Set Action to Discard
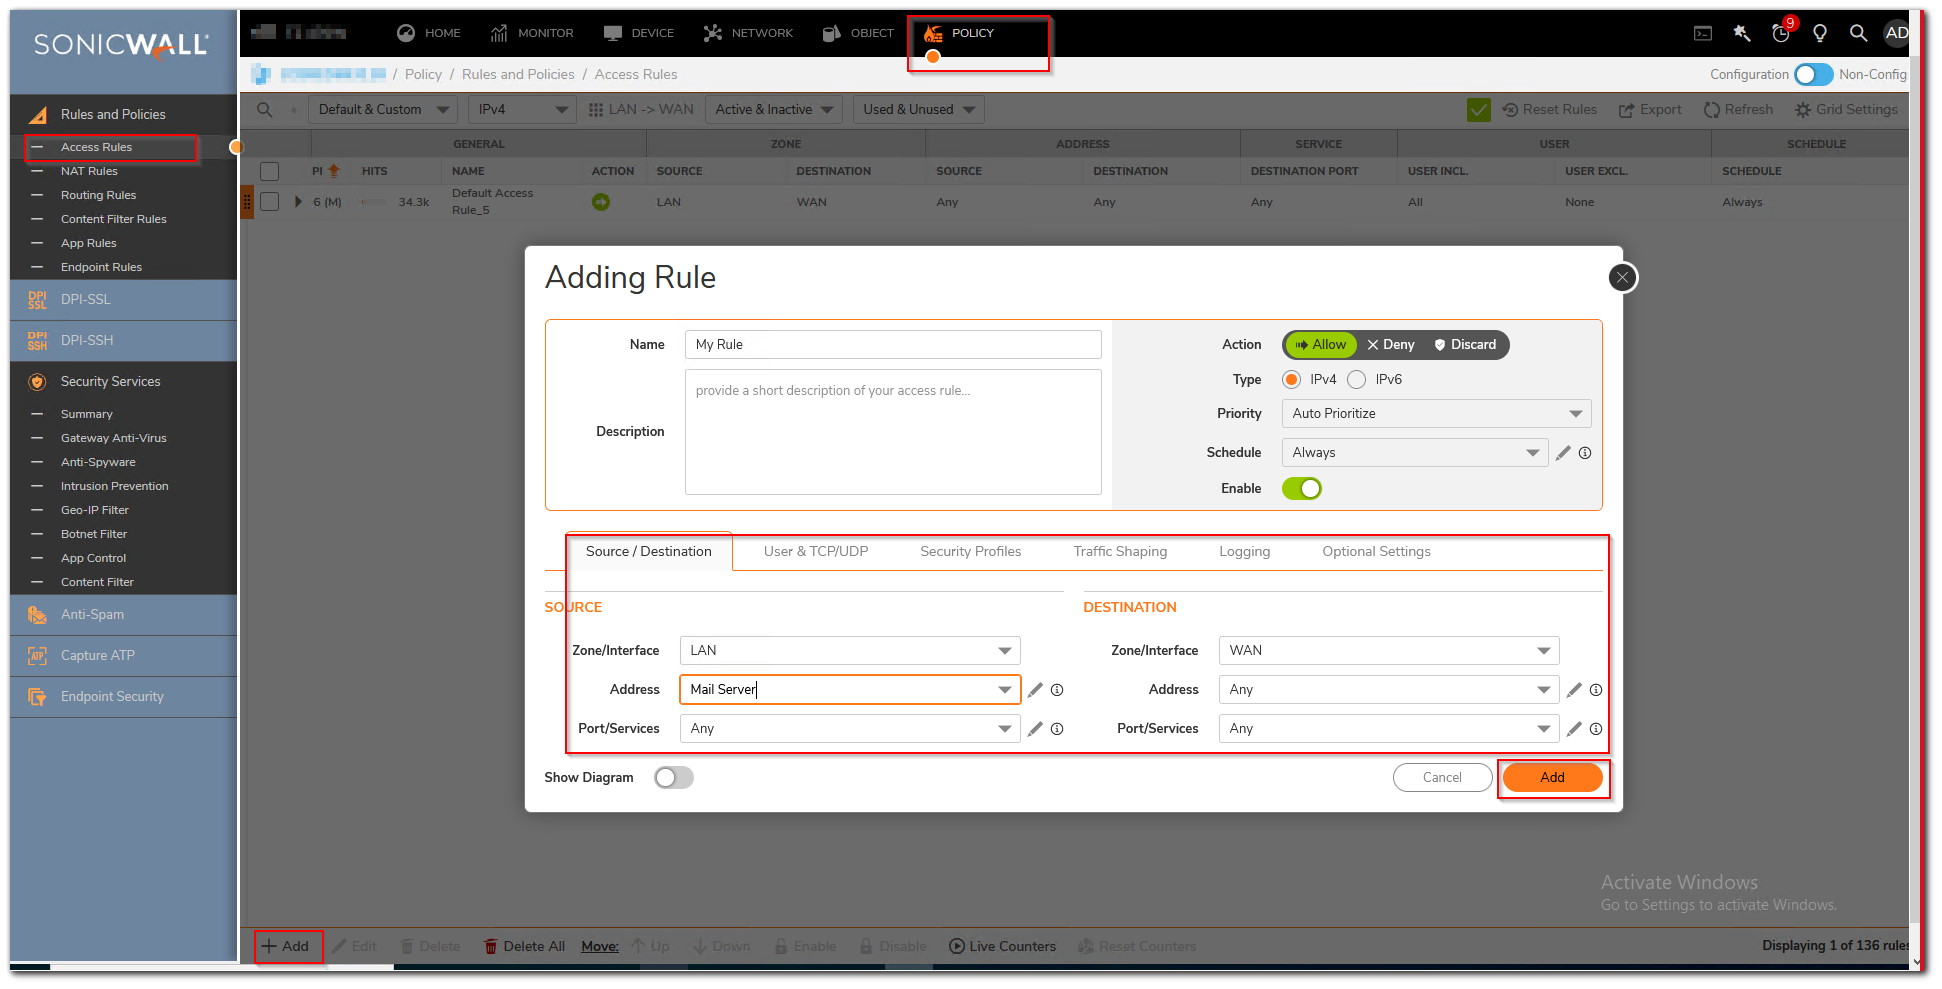The height and width of the screenshot is (989, 1942). [1466, 345]
